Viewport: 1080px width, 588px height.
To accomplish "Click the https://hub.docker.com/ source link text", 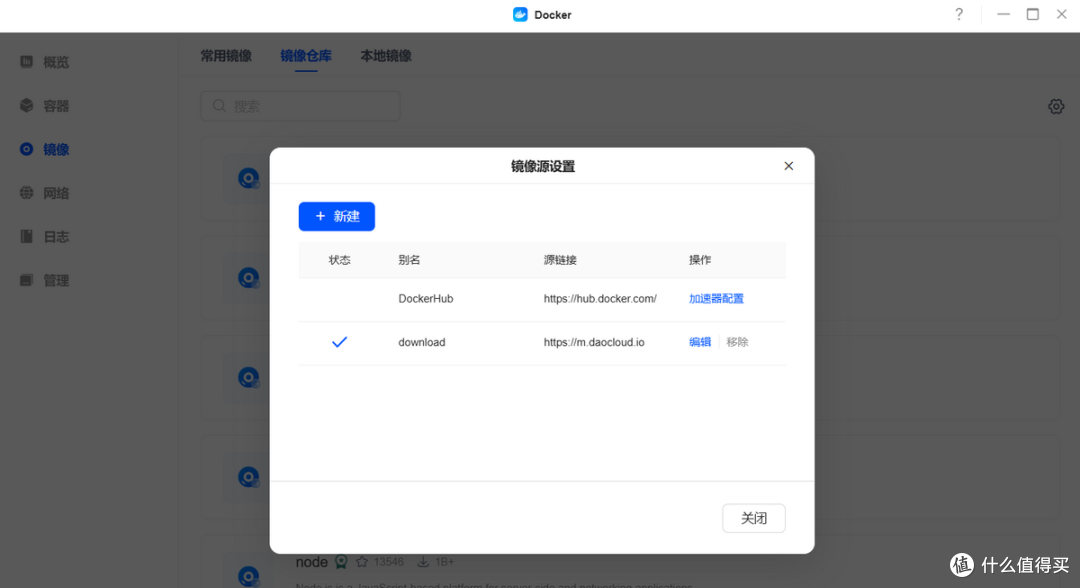I will pyautogui.click(x=600, y=299).
